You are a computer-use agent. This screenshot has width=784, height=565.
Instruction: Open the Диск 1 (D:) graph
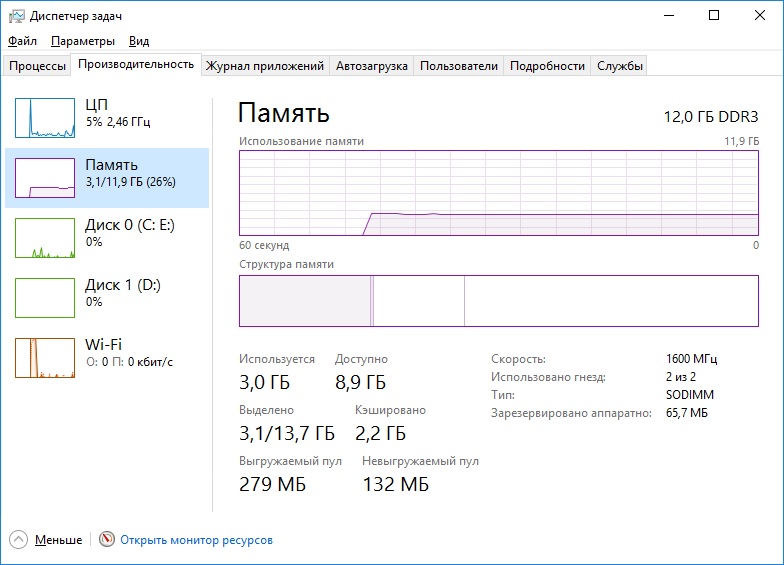(x=45, y=297)
